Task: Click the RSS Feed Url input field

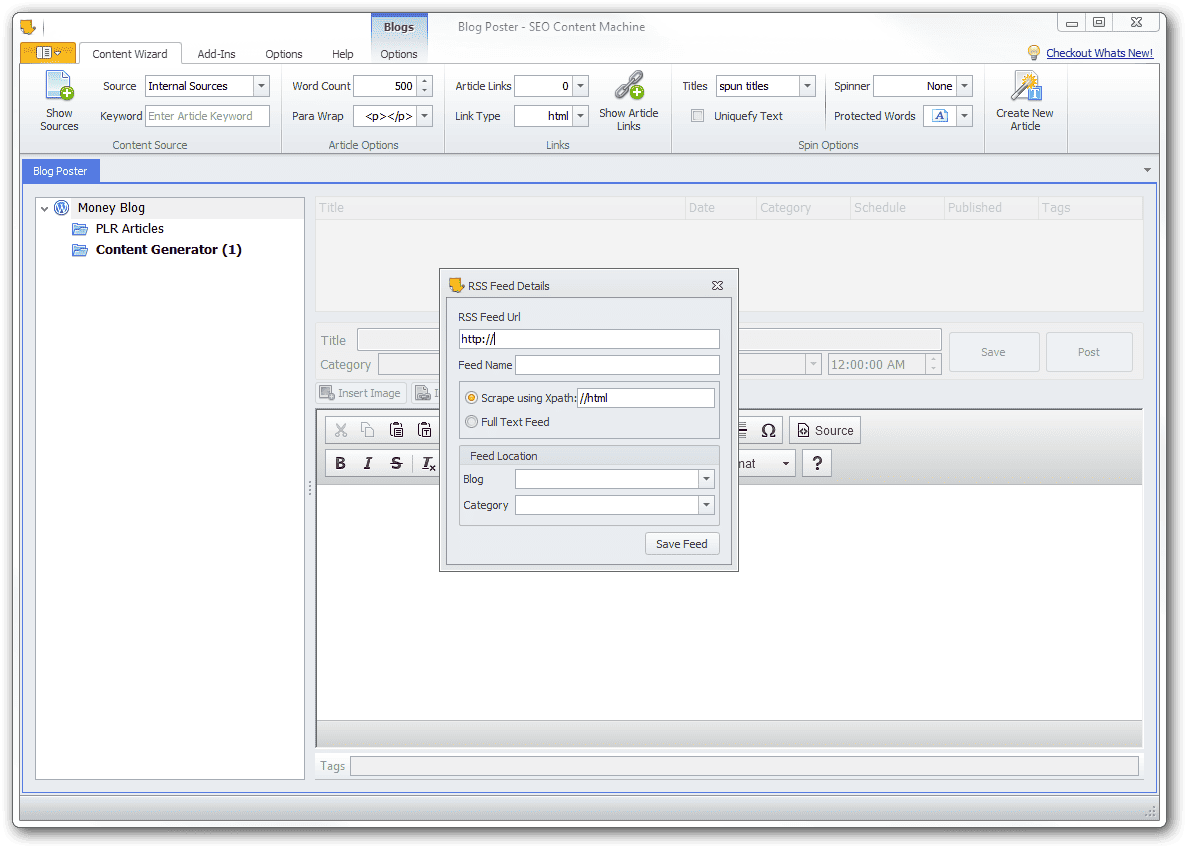Action: click(589, 339)
